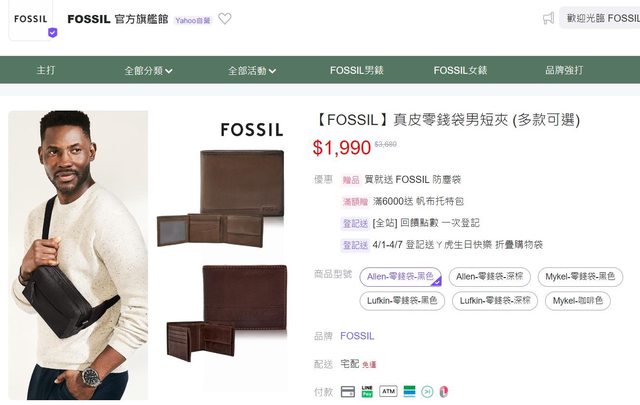Click the green striped payment icon
The height and width of the screenshot is (405, 640).
pos(410,391)
